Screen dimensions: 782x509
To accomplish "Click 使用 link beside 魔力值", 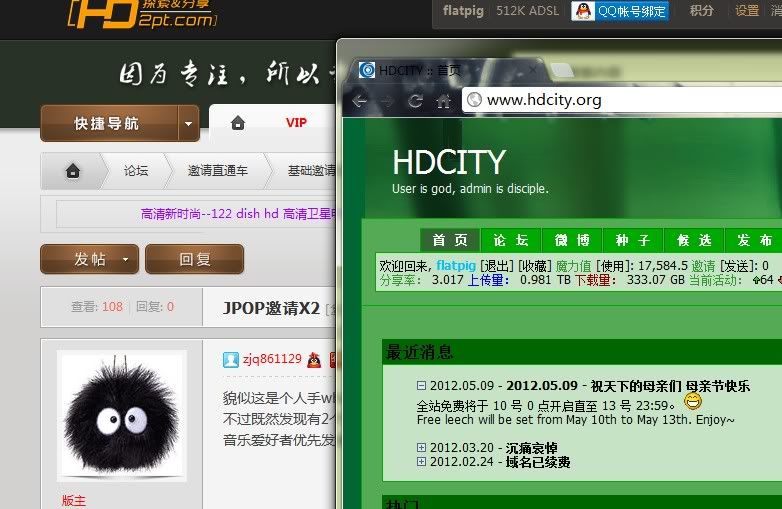I will tap(612, 266).
